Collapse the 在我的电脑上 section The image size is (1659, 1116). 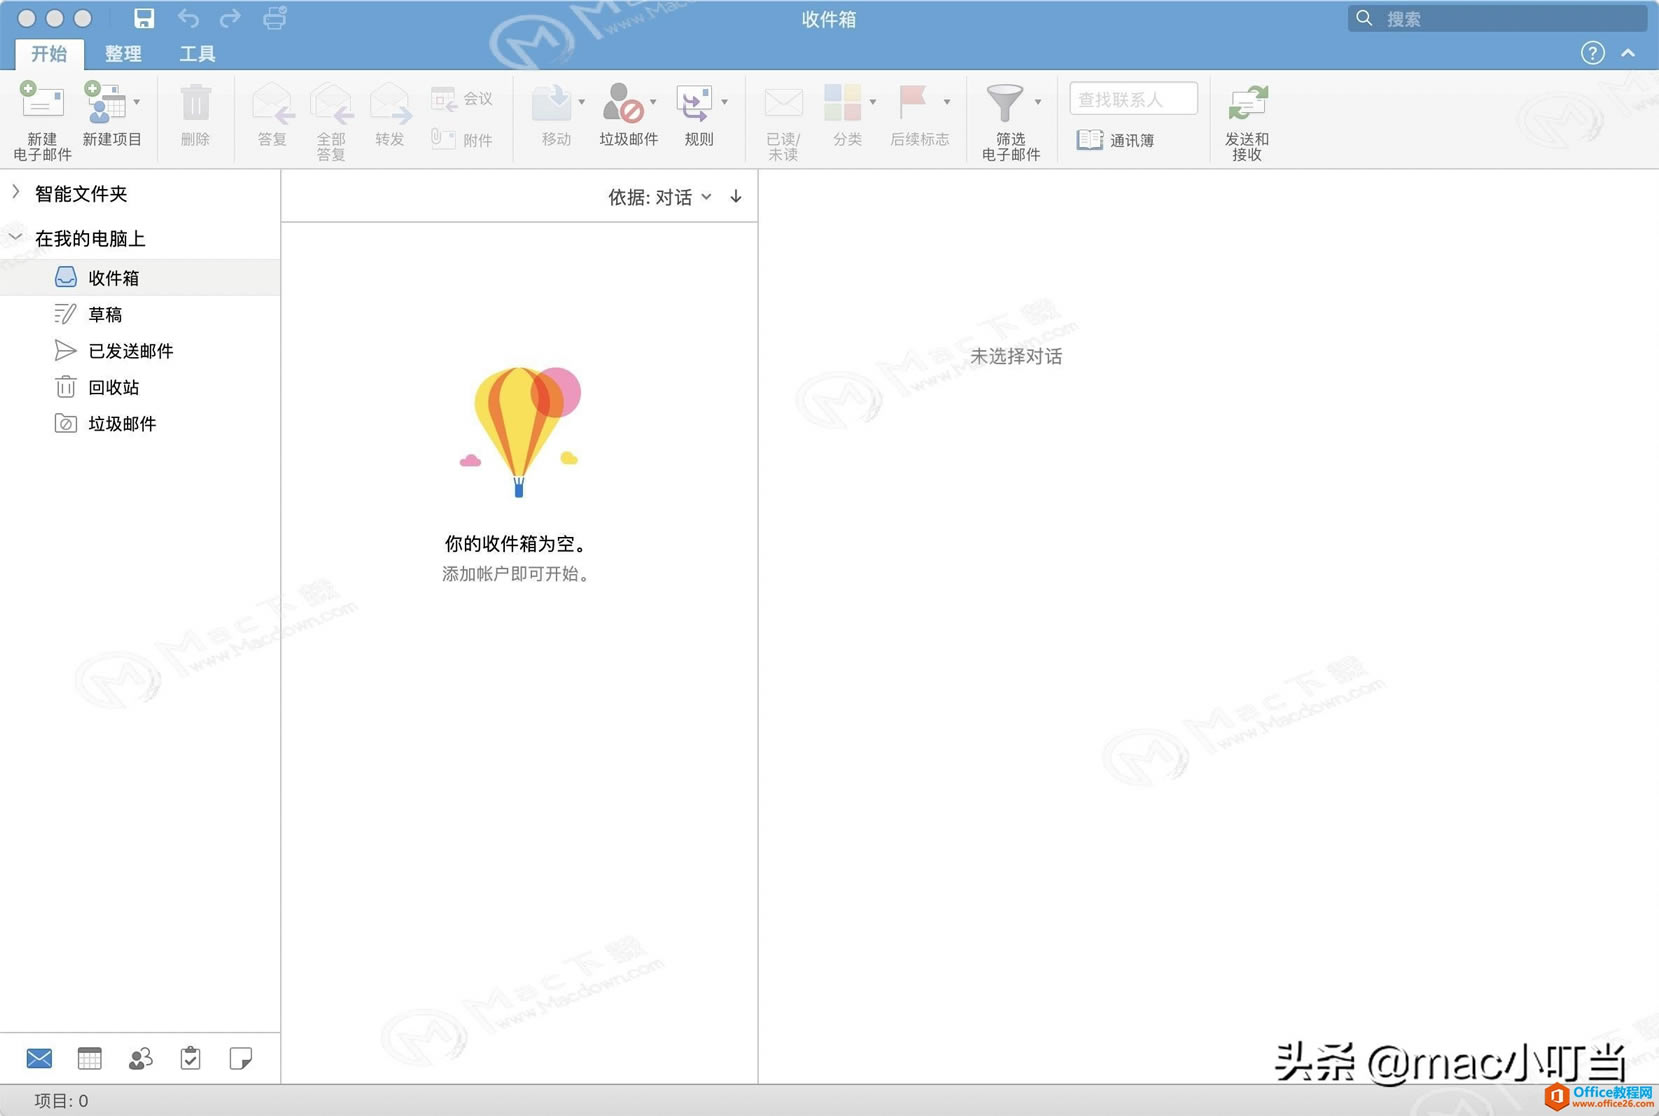coord(14,236)
